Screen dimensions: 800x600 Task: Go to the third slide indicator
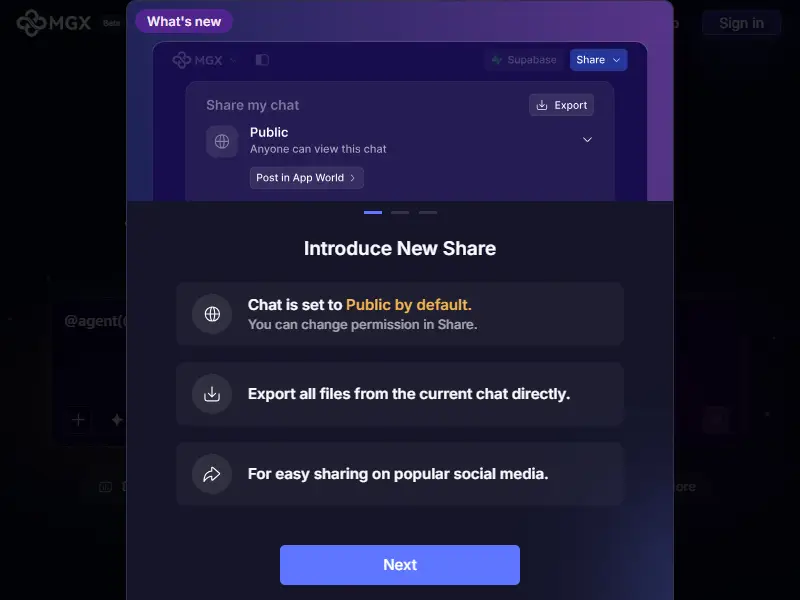[x=428, y=212]
